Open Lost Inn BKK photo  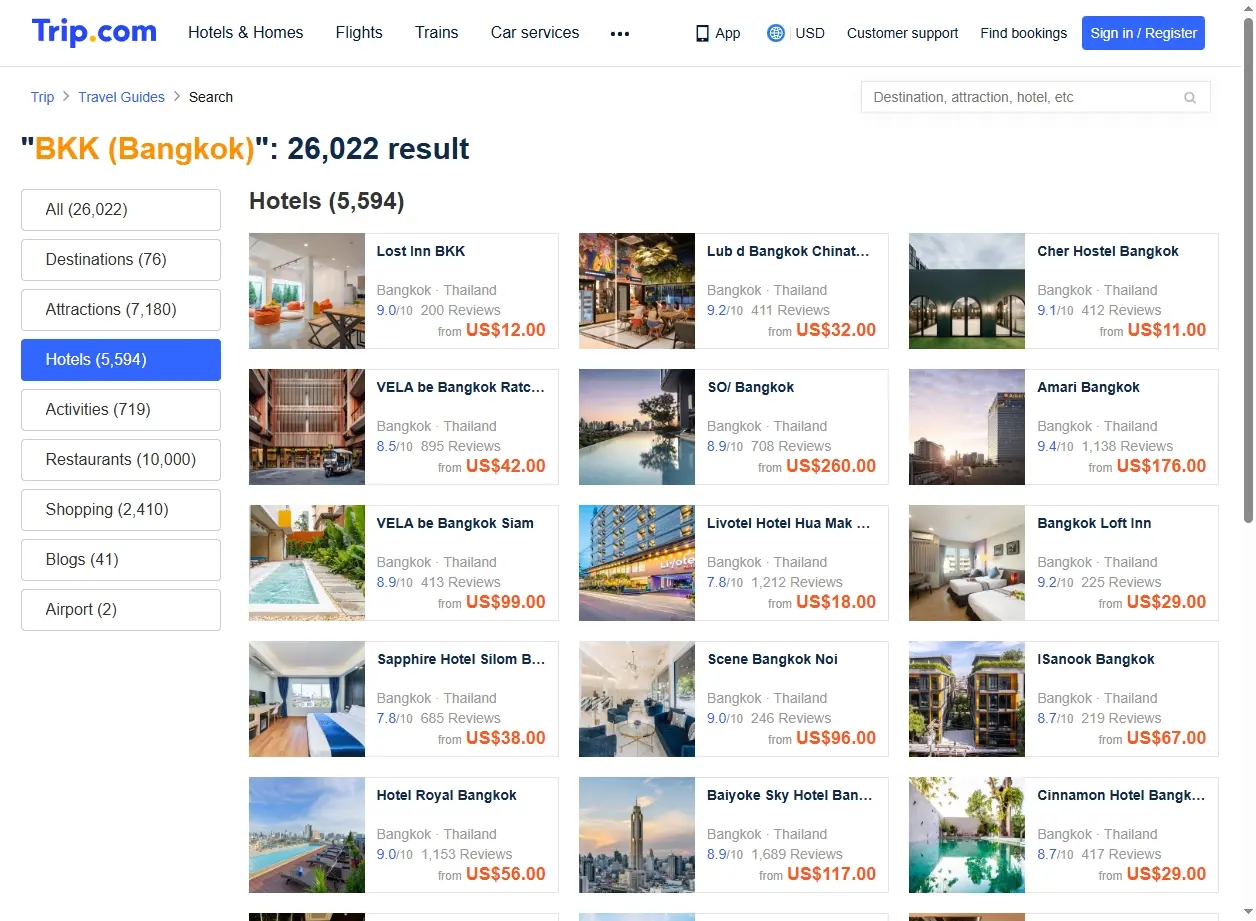click(x=307, y=291)
